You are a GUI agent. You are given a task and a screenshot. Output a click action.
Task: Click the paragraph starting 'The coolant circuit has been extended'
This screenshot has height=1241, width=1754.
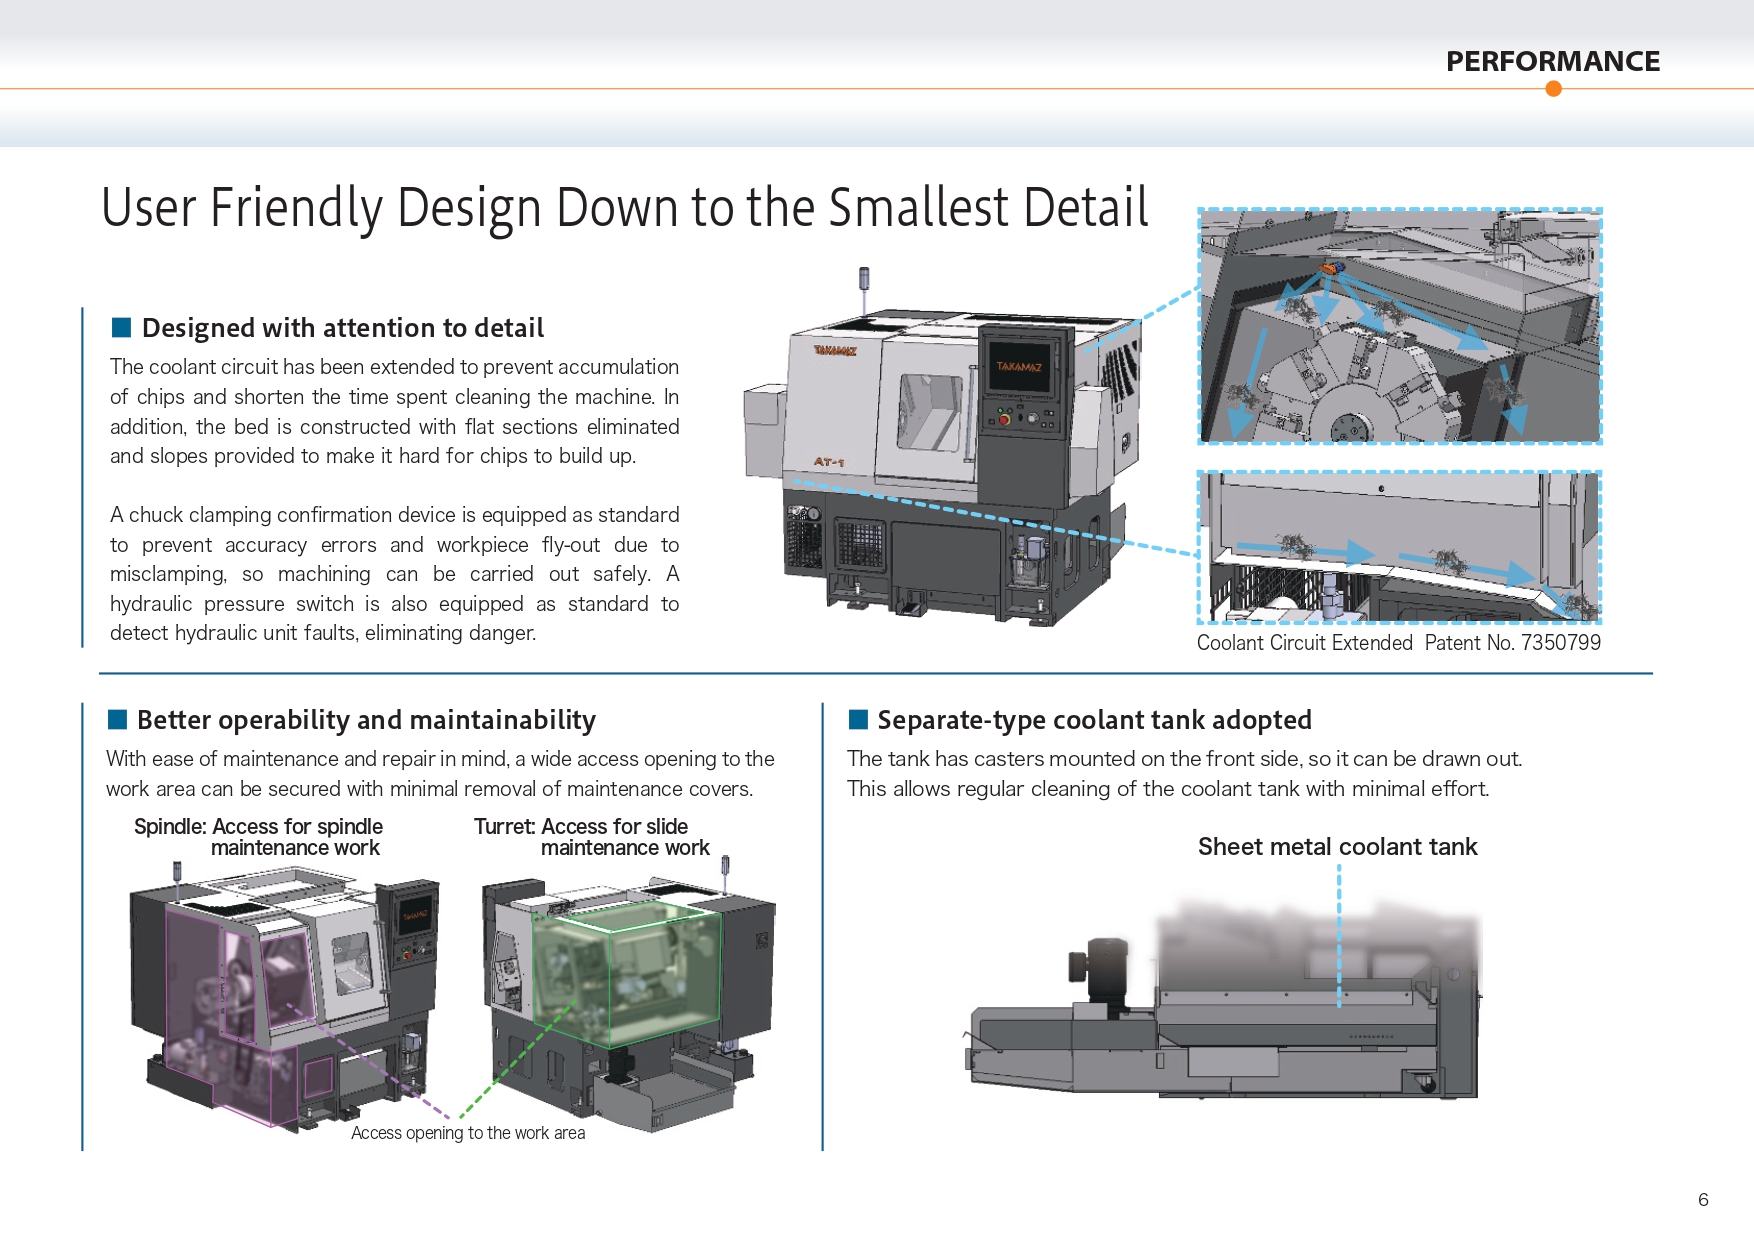(x=395, y=411)
